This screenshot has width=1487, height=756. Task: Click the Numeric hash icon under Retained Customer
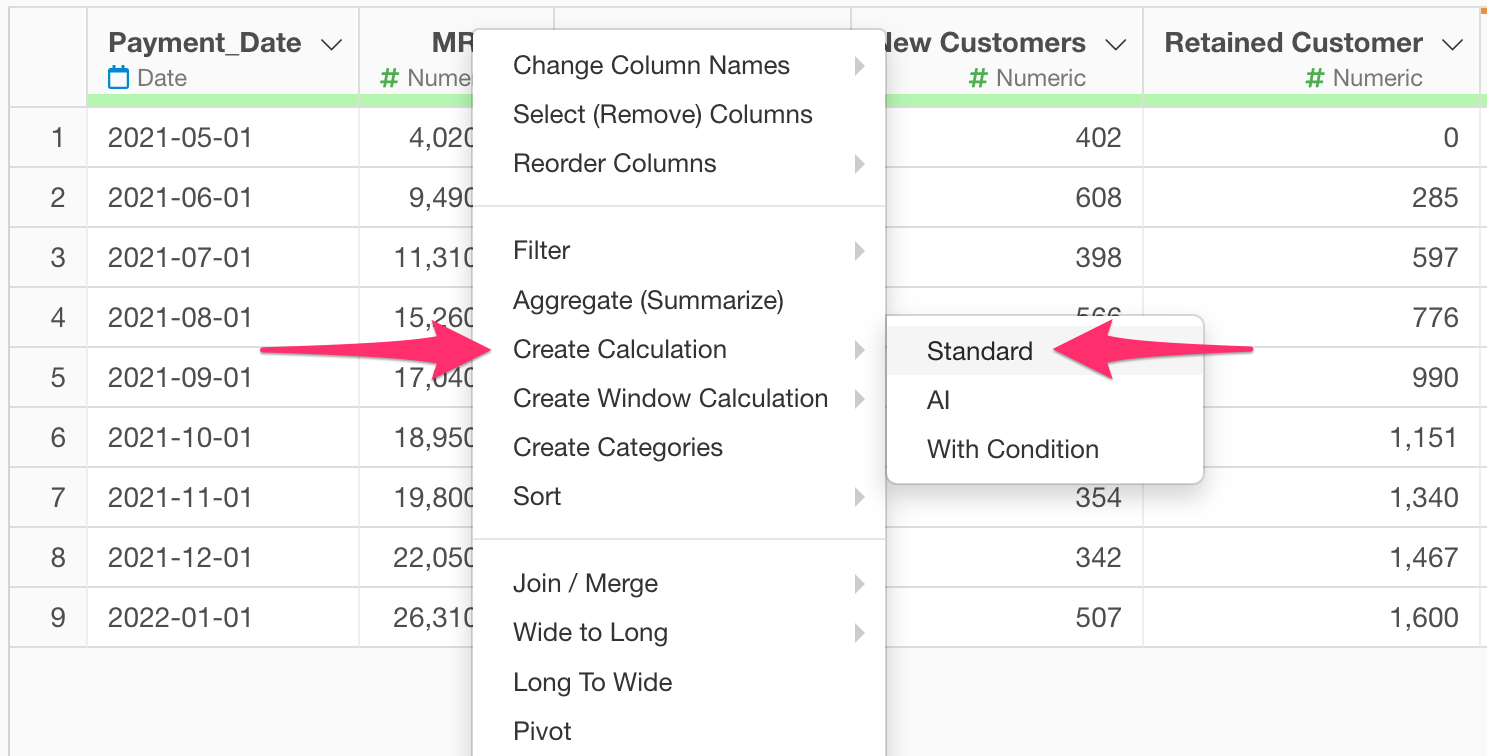(1316, 78)
